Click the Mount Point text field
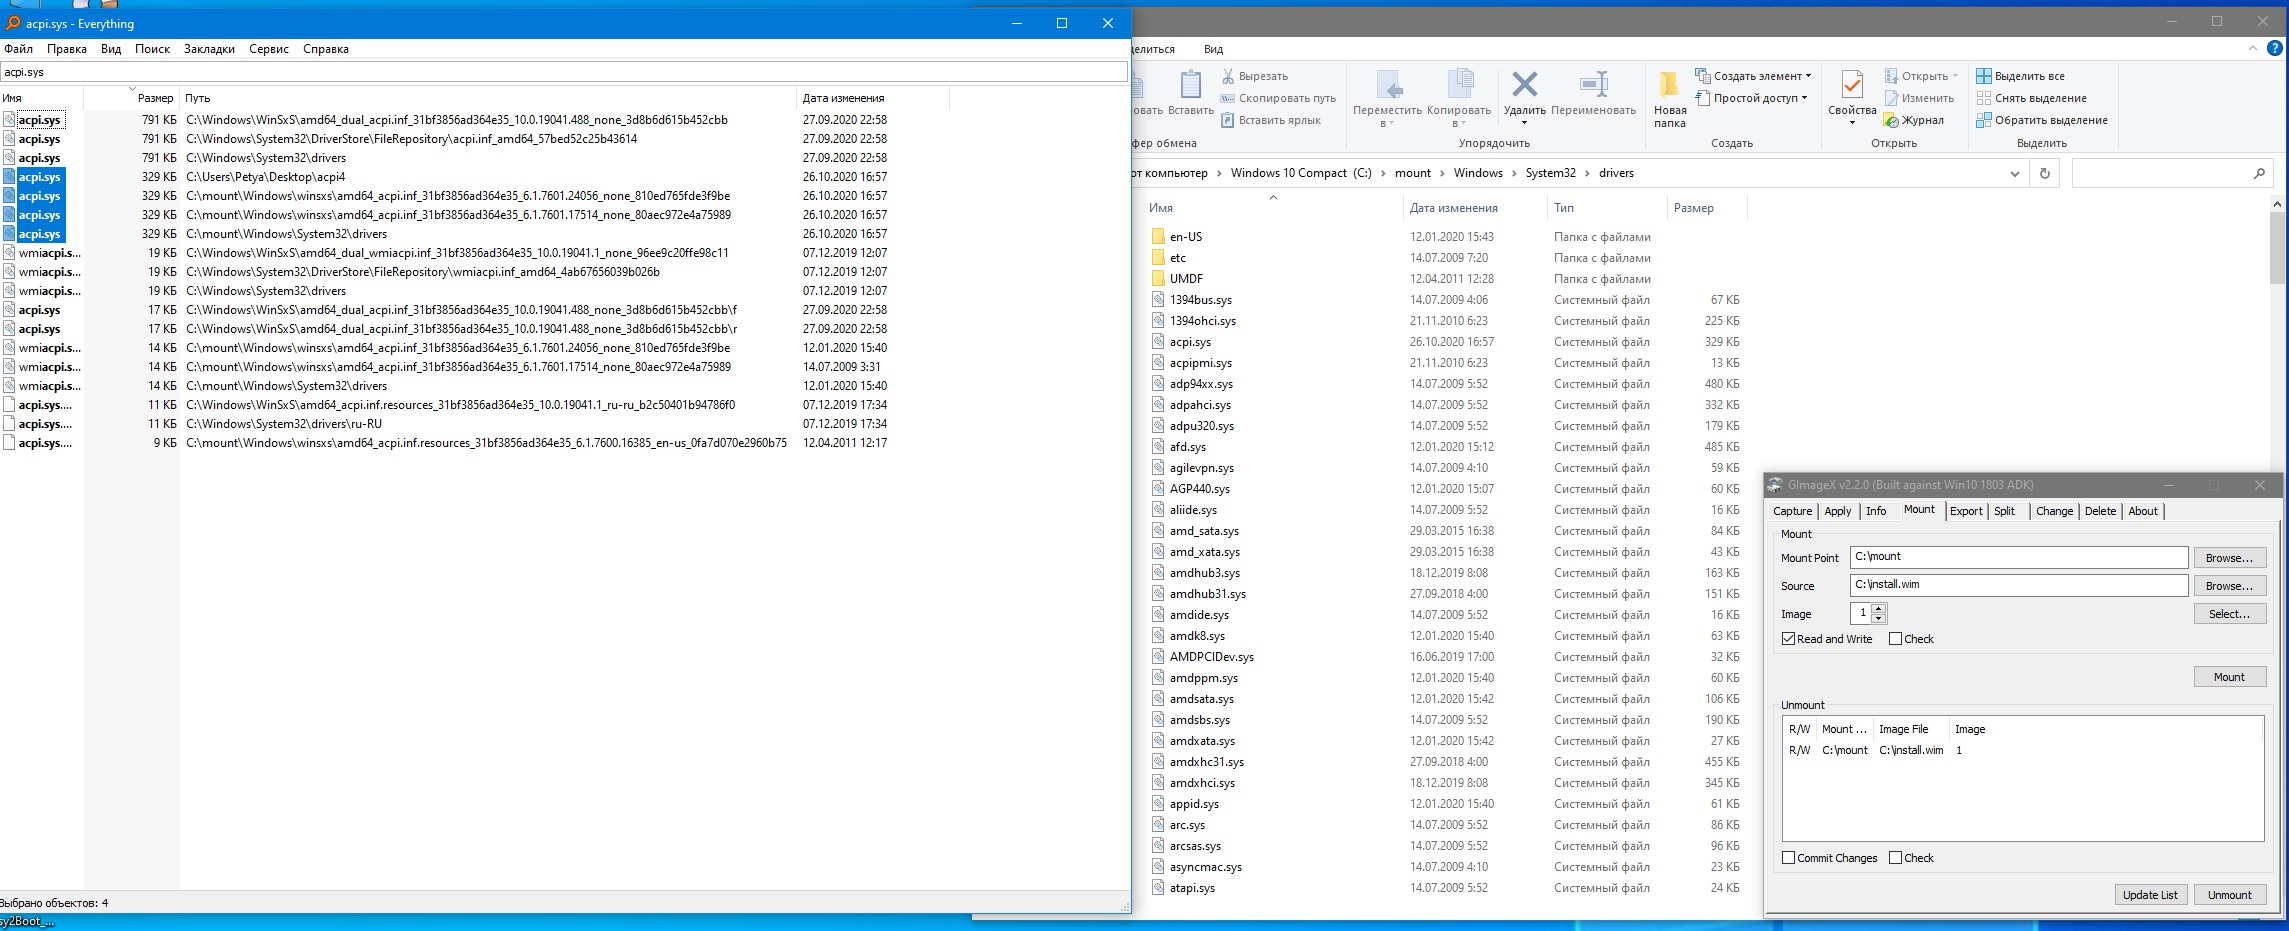 [2019, 557]
